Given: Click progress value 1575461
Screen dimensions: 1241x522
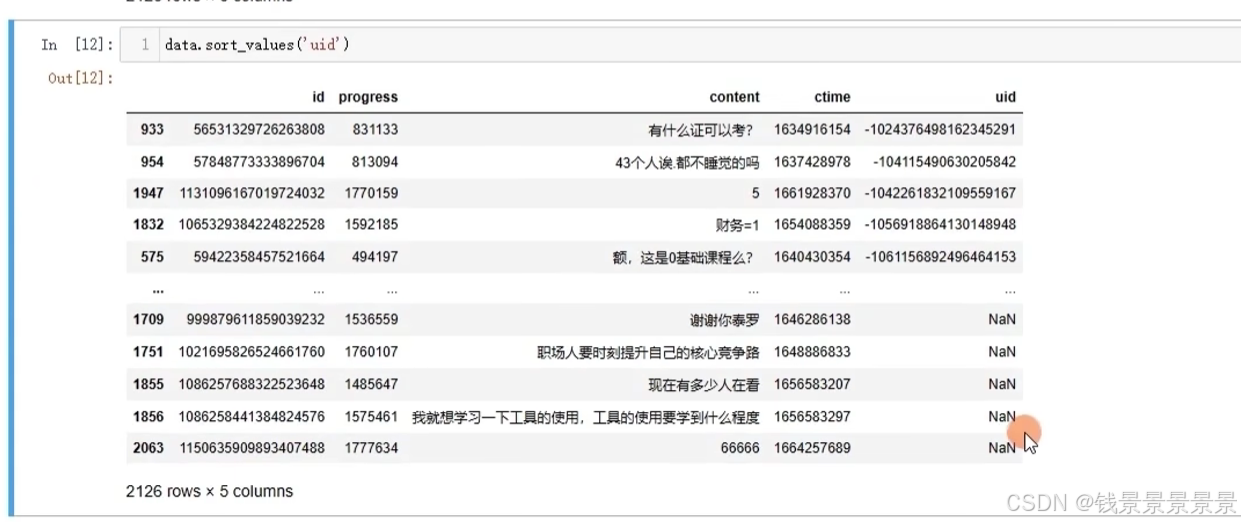Looking at the screenshot, I should (371, 416).
